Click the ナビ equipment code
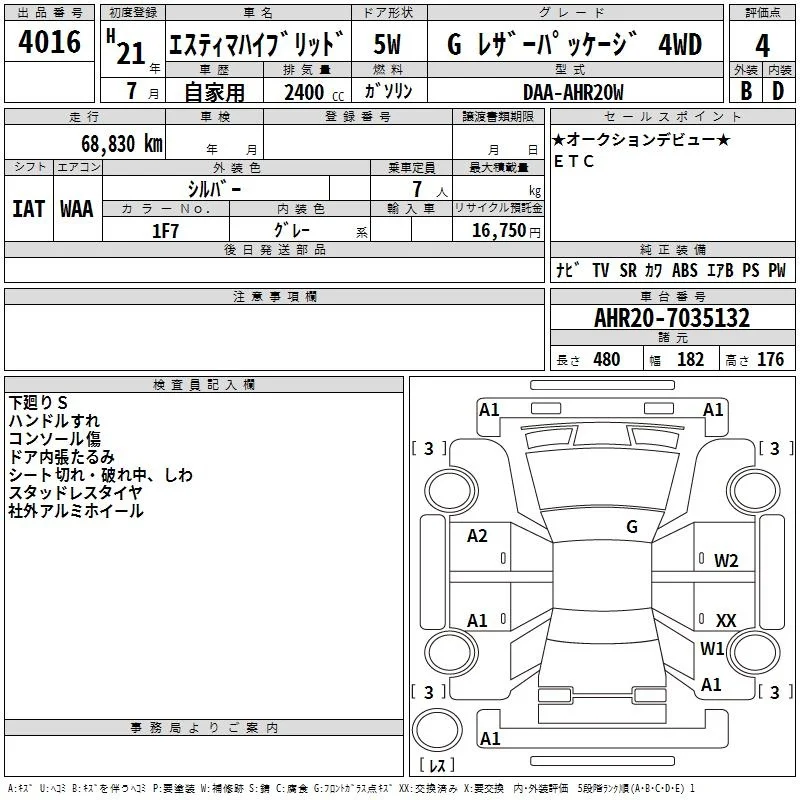The width and height of the screenshot is (800, 800). tap(568, 270)
